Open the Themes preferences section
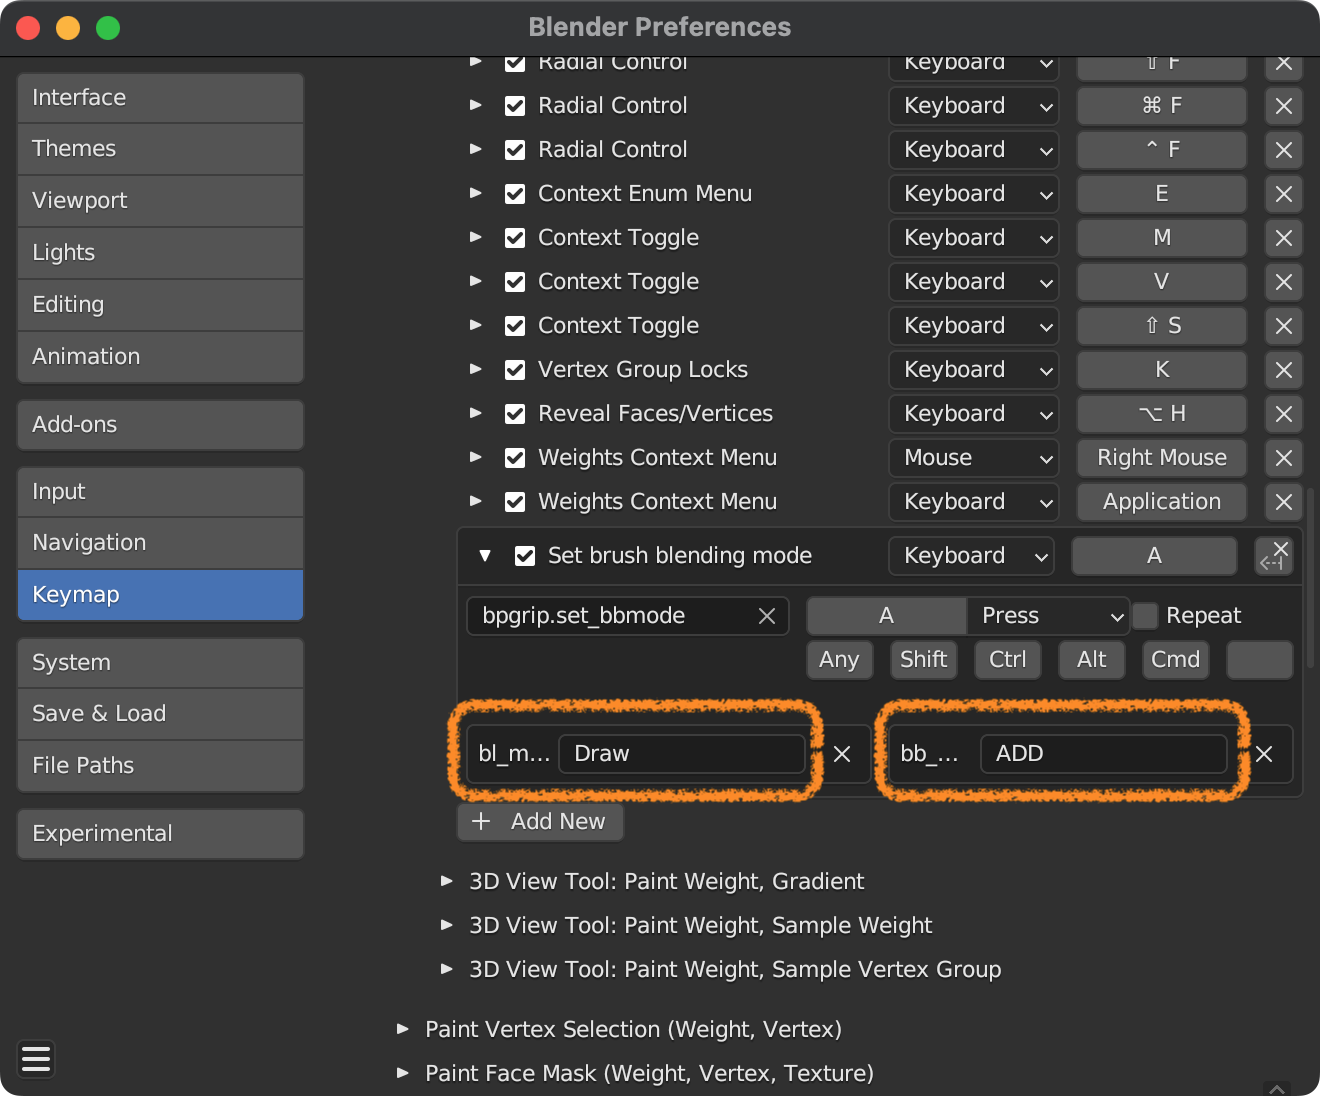The image size is (1320, 1096). pyautogui.click(x=160, y=149)
